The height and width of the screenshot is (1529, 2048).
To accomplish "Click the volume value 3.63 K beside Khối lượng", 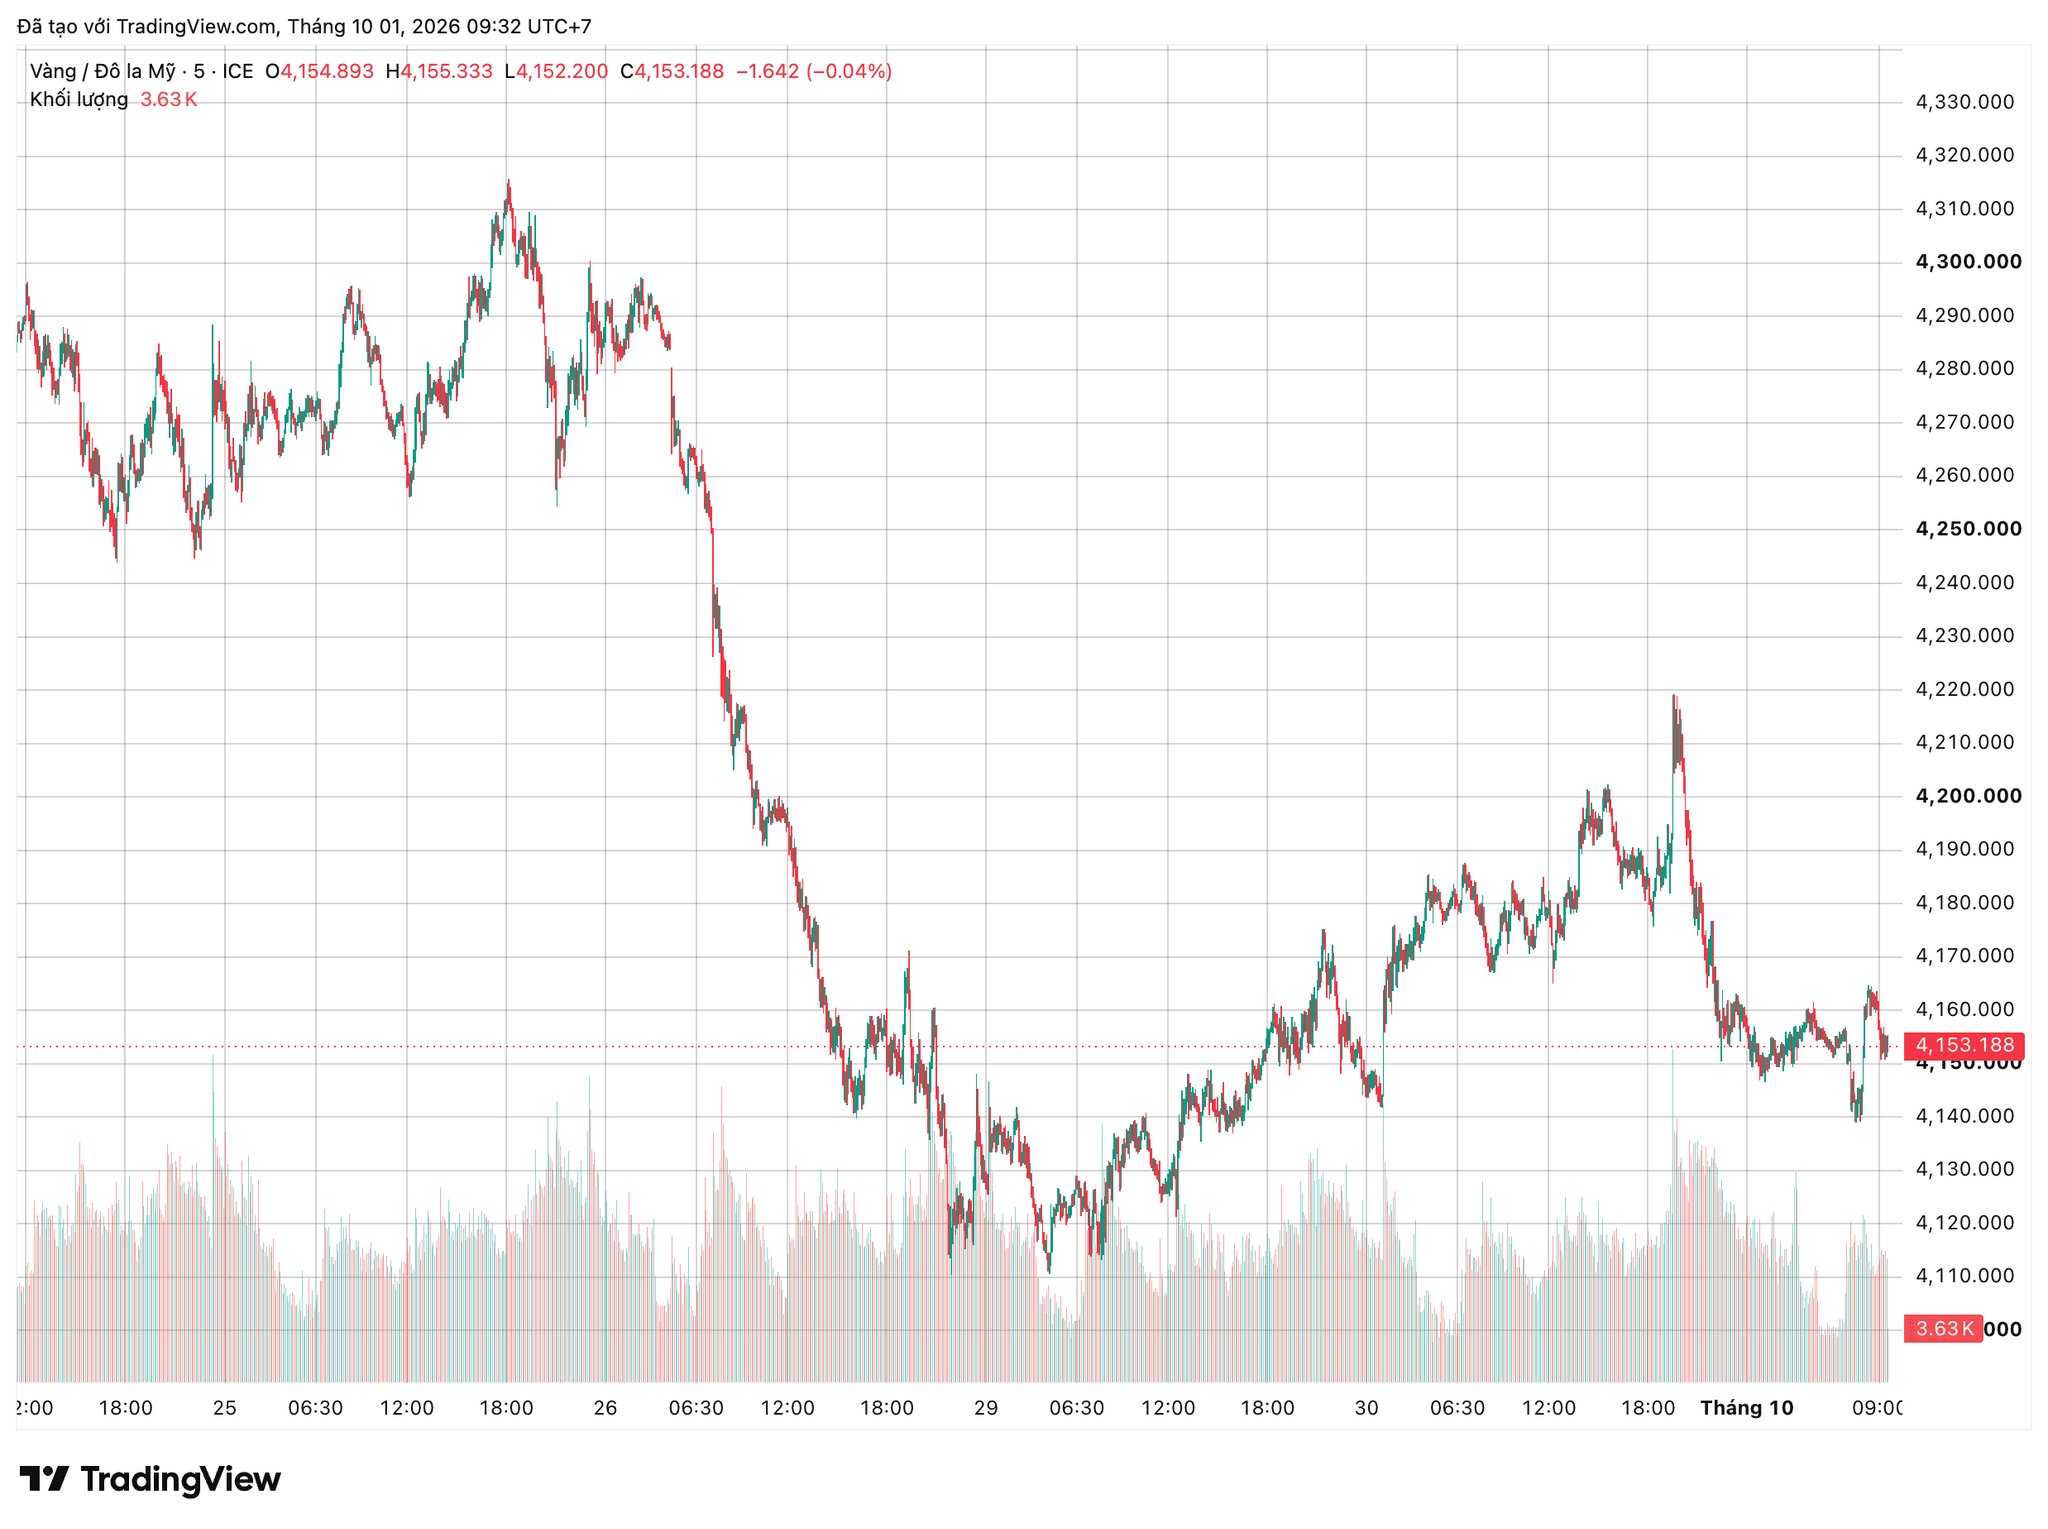I will [168, 99].
